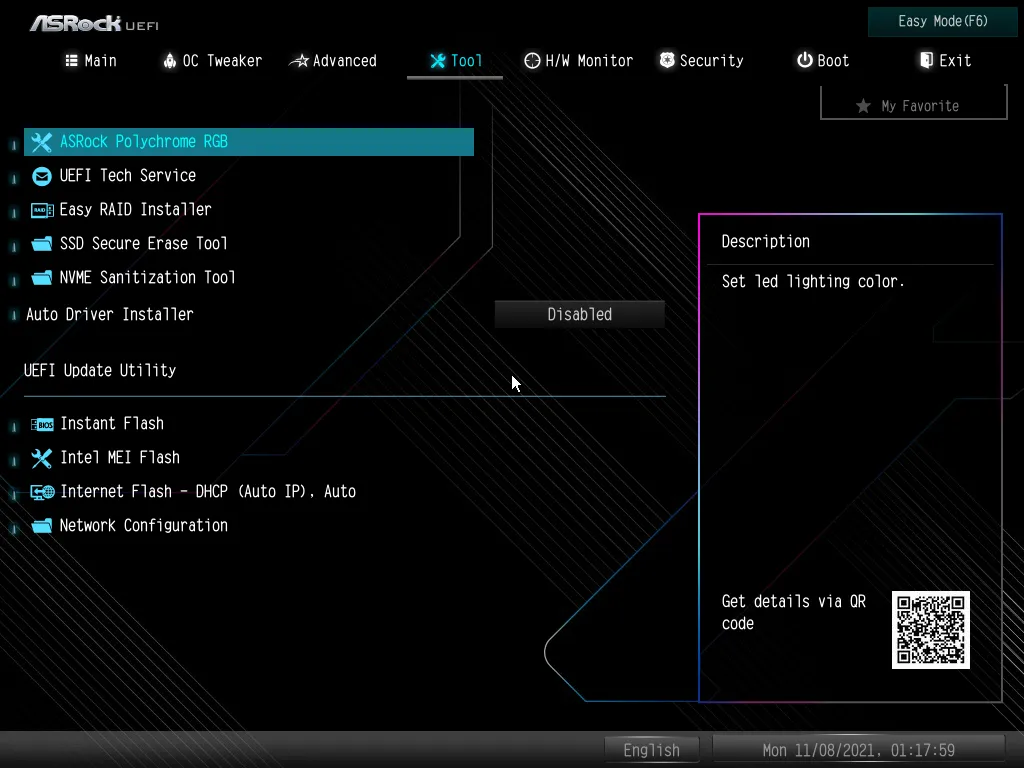Click the Description panel heading
Screen dimensions: 1024x768
point(765,242)
